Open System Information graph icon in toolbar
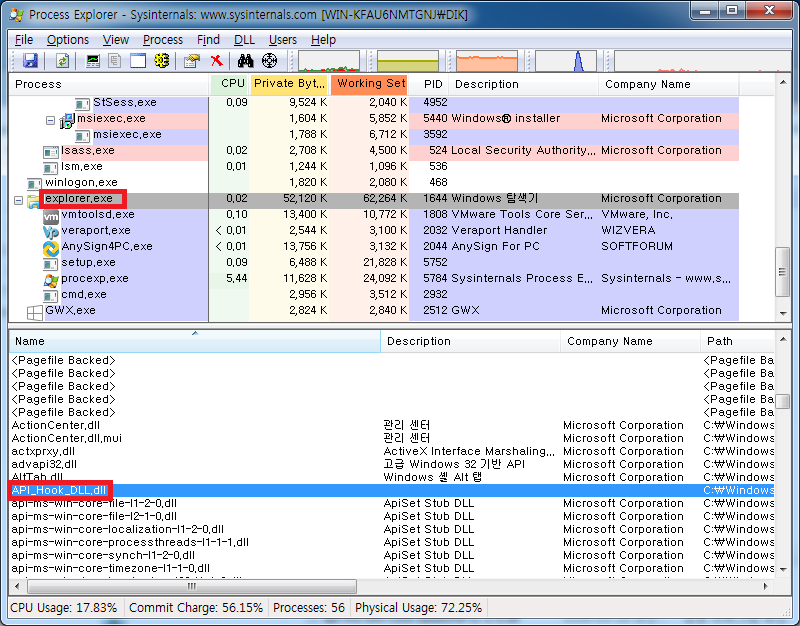 pos(93,61)
